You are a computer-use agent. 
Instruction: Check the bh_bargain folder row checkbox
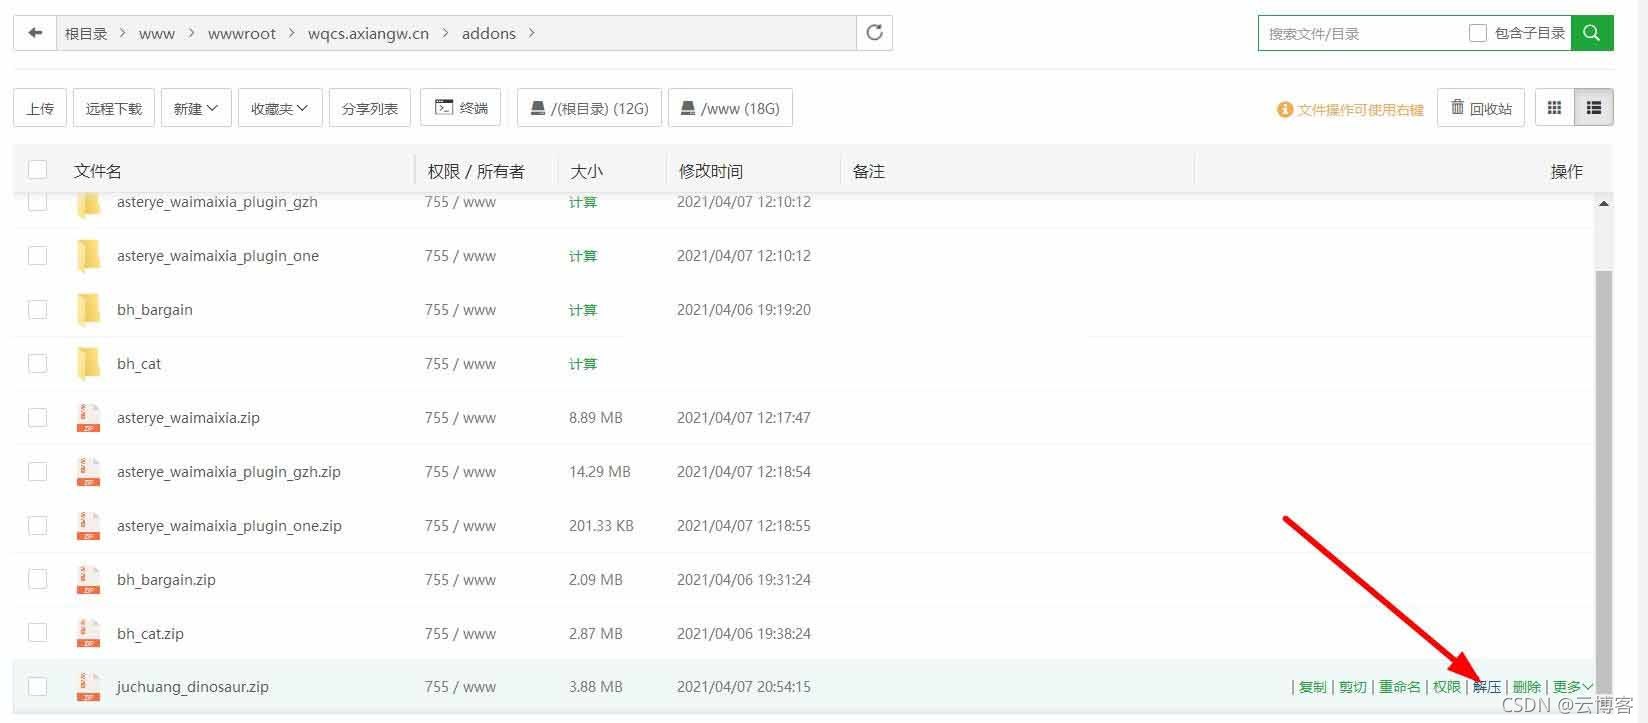coord(38,309)
